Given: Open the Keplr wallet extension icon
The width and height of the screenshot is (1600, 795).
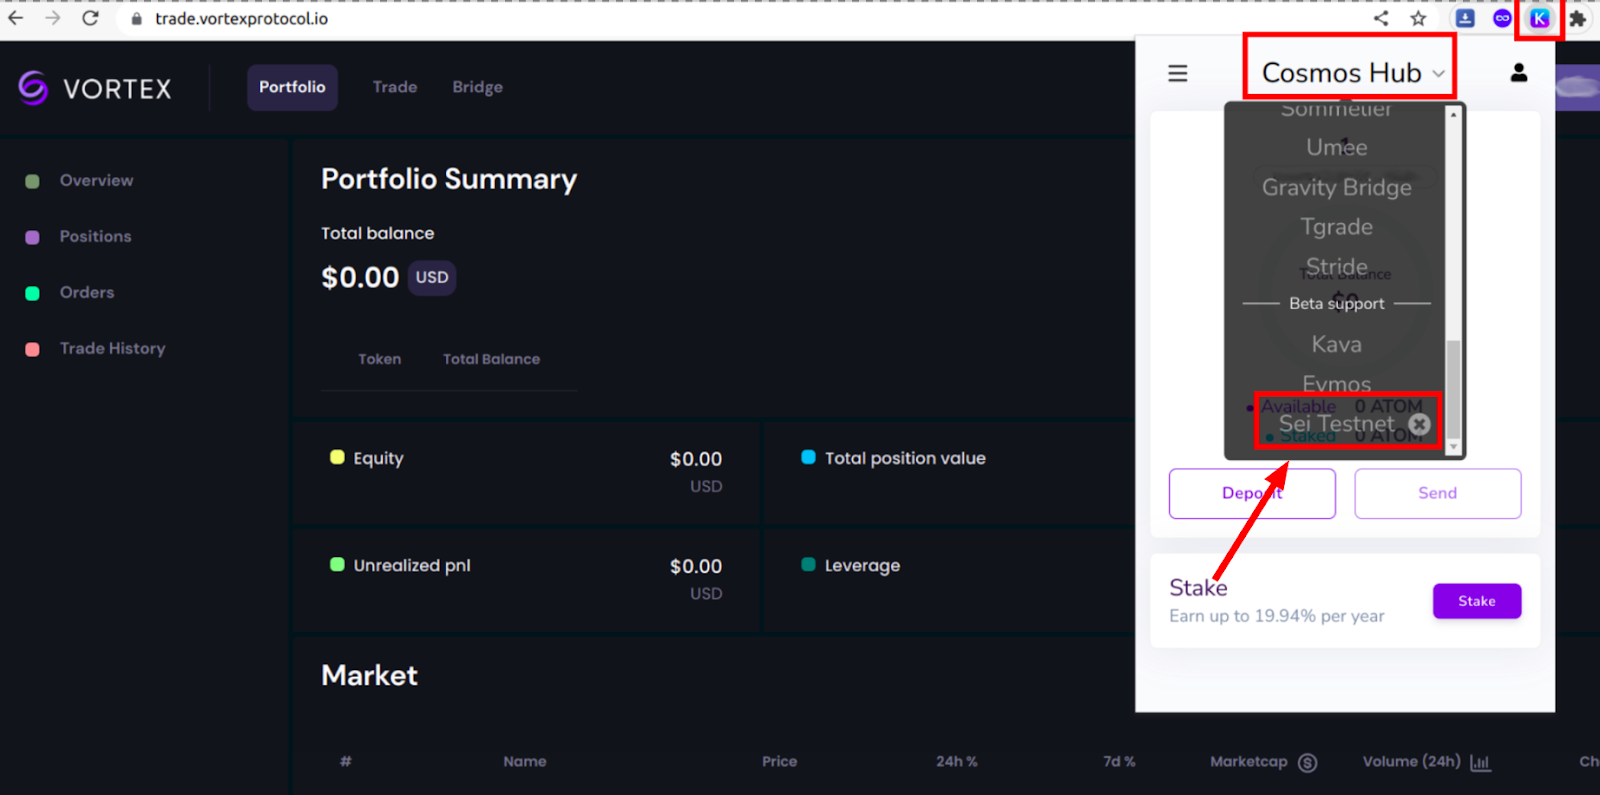Looking at the screenshot, I should tap(1539, 18).
